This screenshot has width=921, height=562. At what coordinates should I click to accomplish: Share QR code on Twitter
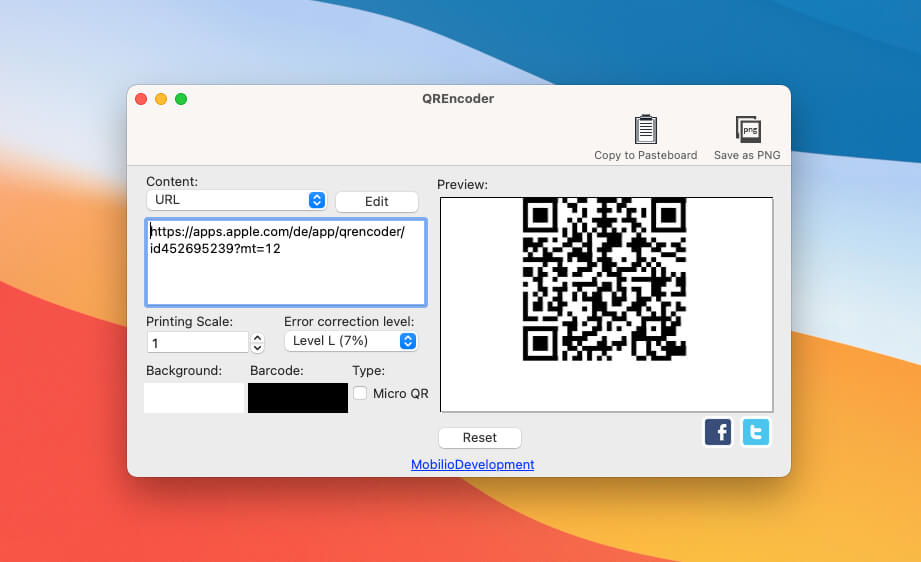point(755,432)
